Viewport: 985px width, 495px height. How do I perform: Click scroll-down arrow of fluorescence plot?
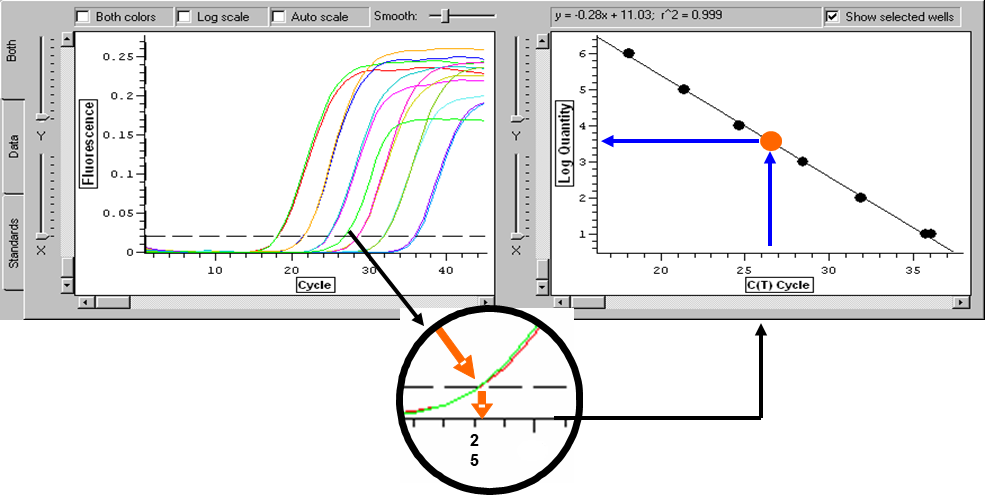tap(67, 285)
